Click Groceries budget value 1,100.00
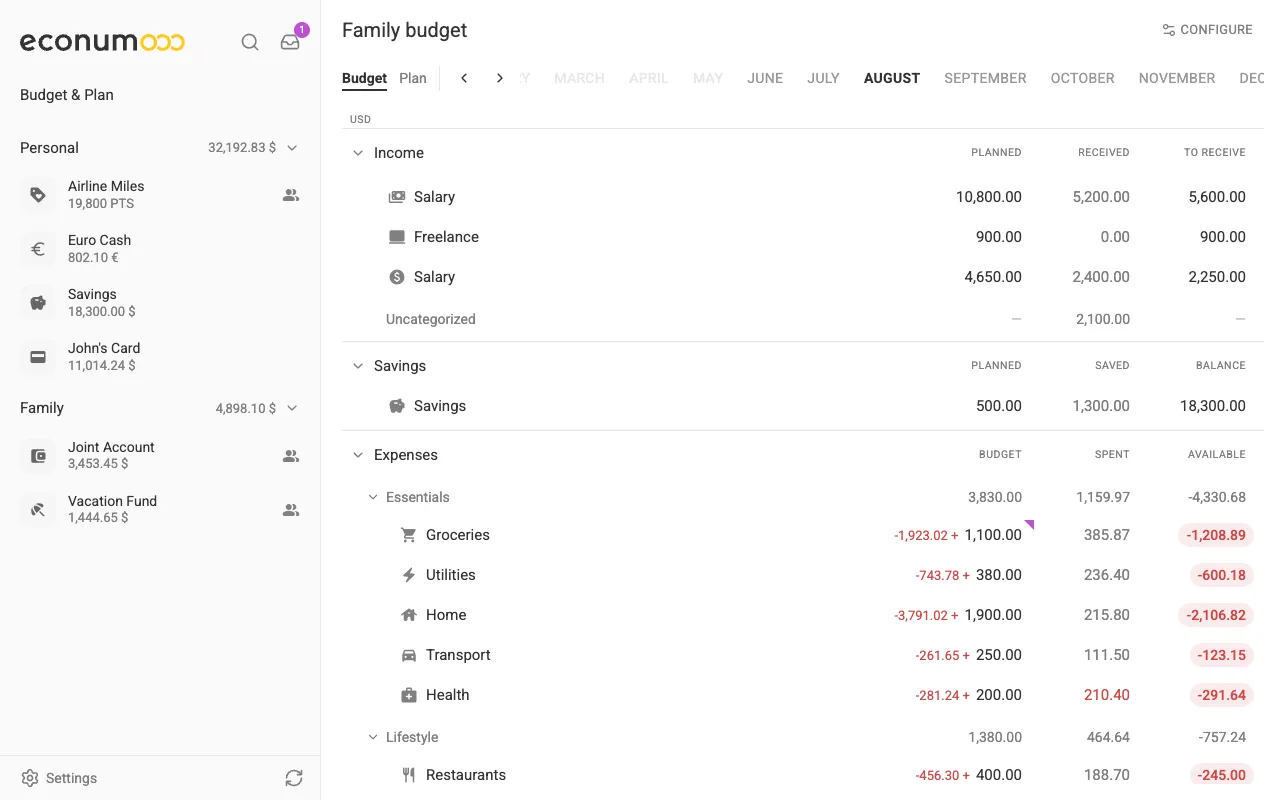This screenshot has height=800, width=1280. 993,535
